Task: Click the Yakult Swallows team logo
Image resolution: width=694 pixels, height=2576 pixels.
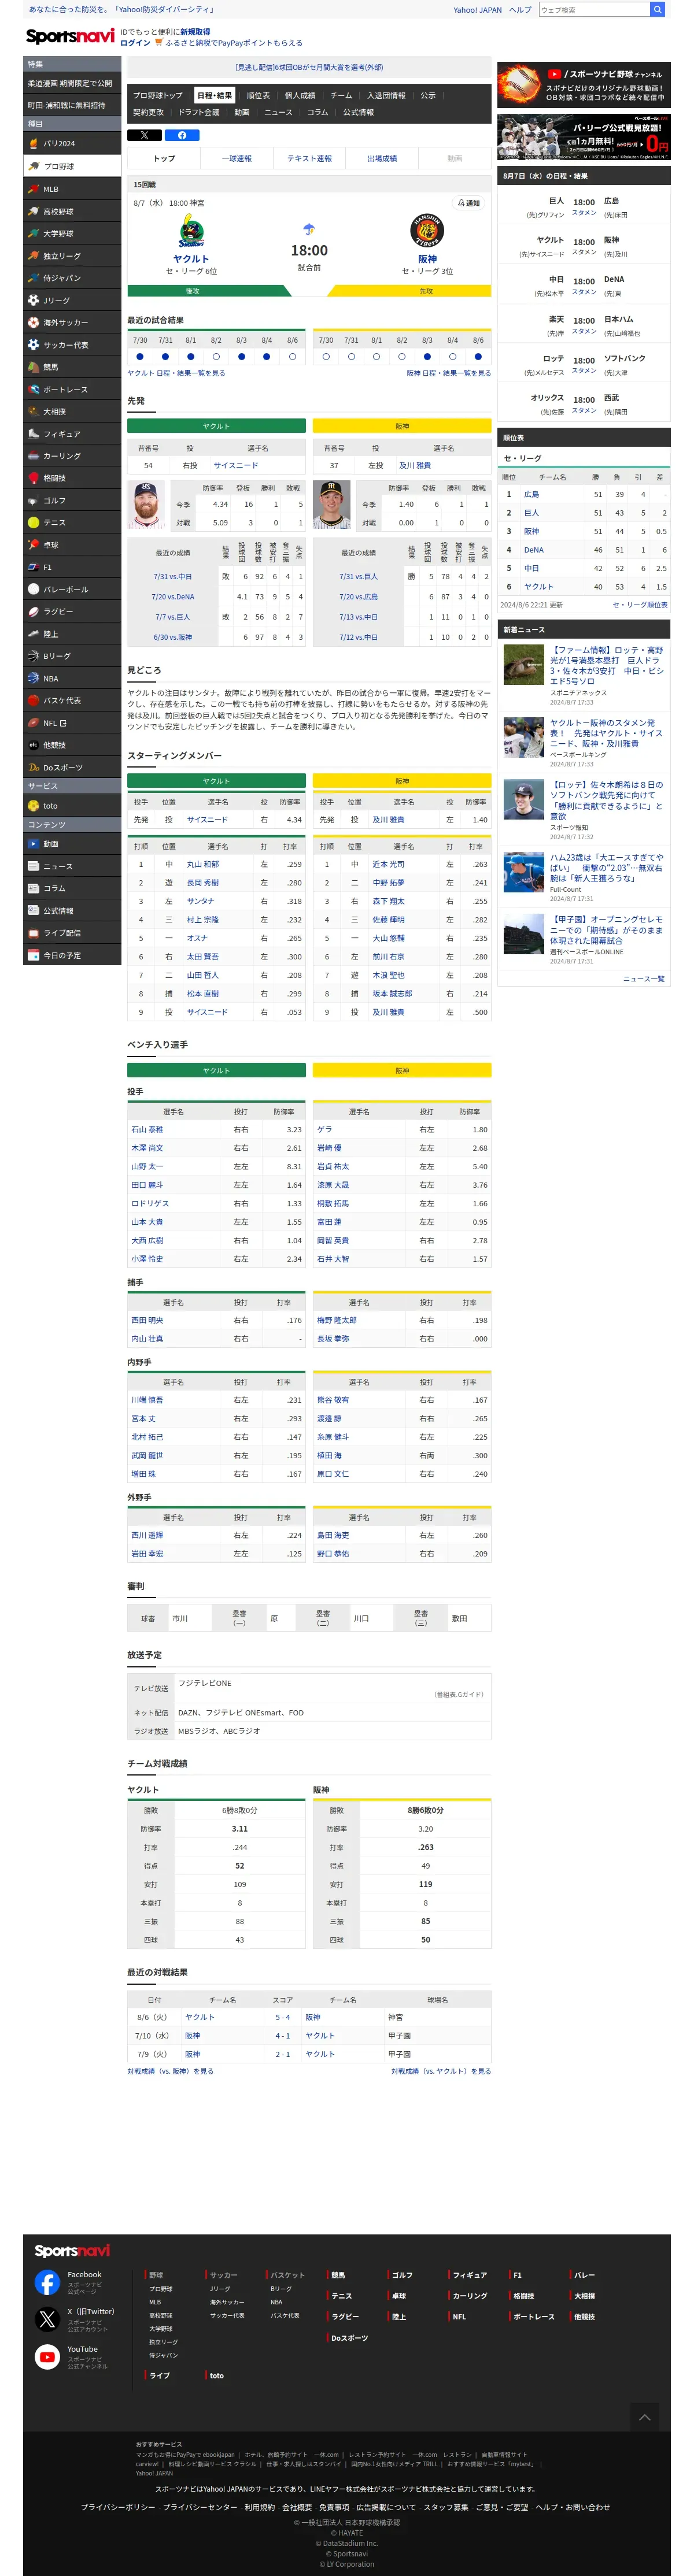Action: click(191, 231)
